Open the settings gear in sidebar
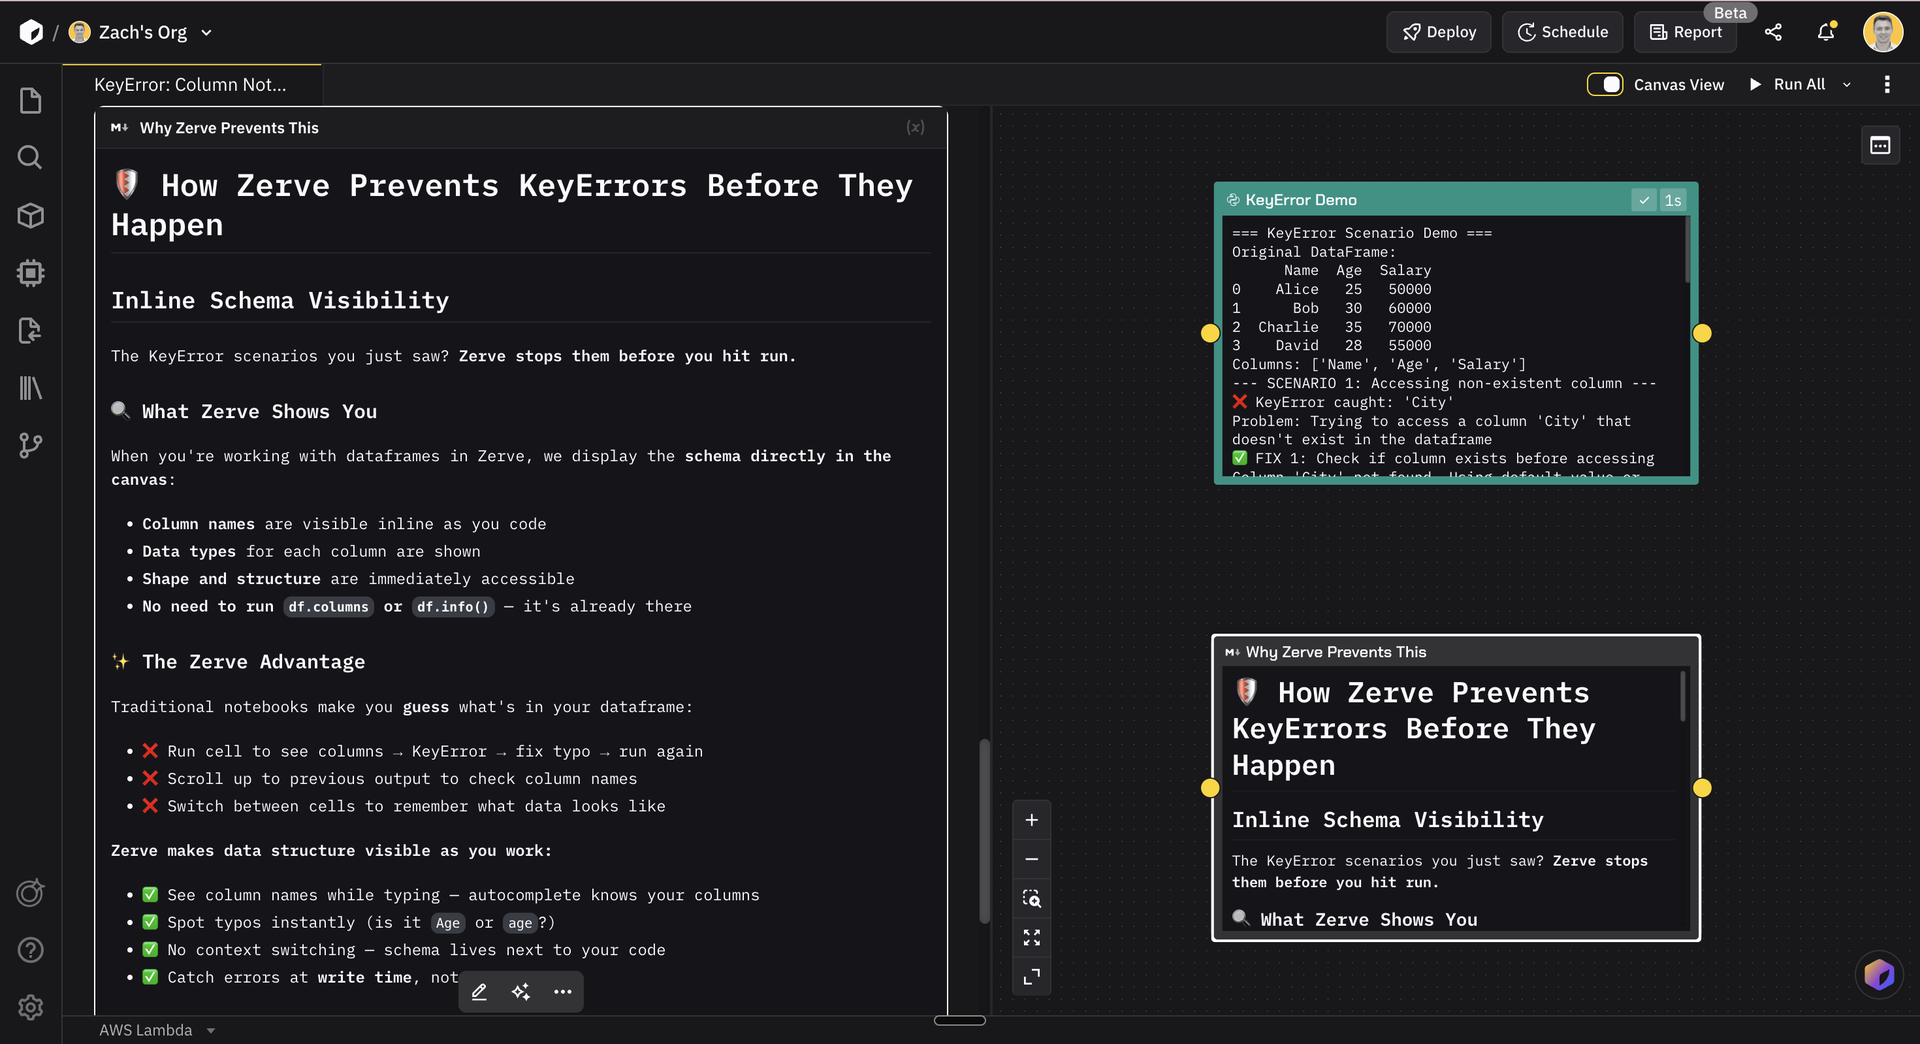This screenshot has height=1044, width=1920. [x=31, y=1007]
